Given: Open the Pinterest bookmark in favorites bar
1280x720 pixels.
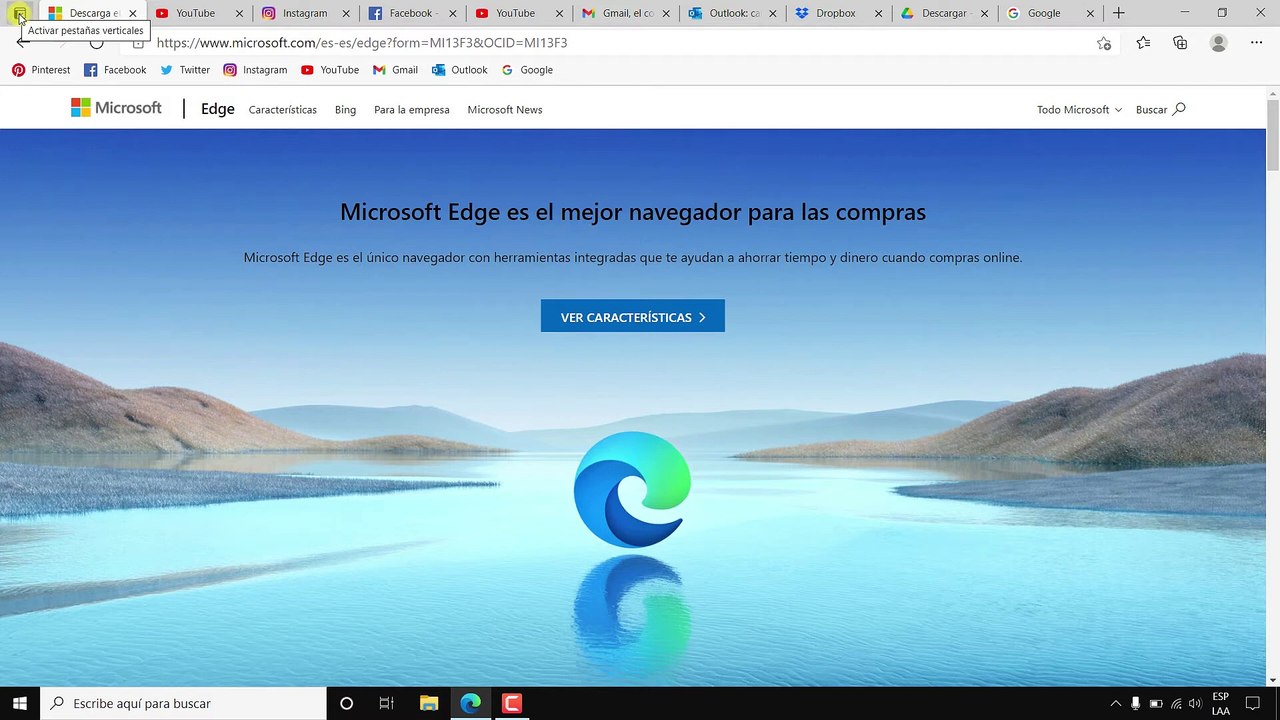Looking at the screenshot, I should pyautogui.click(x=41, y=70).
